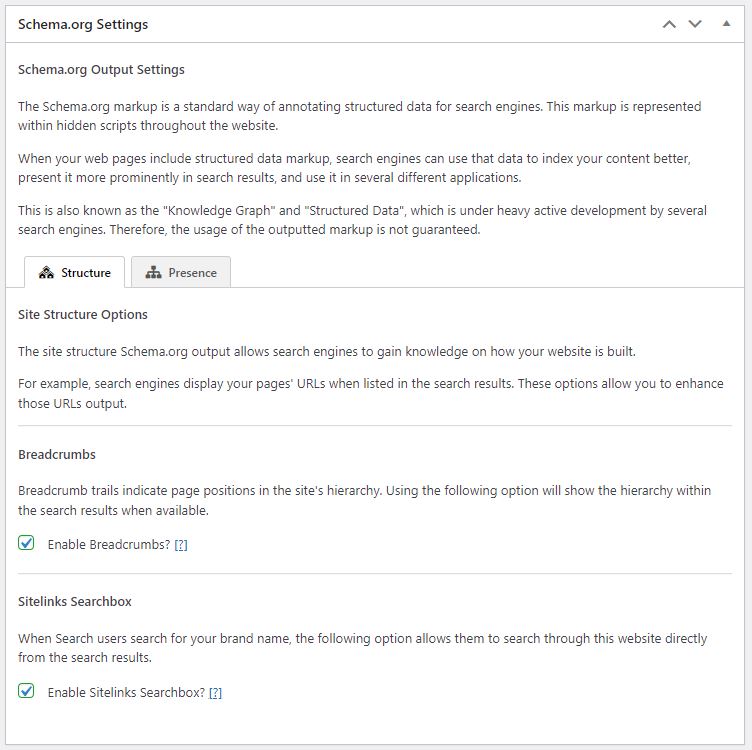This screenshot has width=752, height=750.
Task: Open the Sitelinks Searchbox [?] help link
Action: tap(215, 692)
